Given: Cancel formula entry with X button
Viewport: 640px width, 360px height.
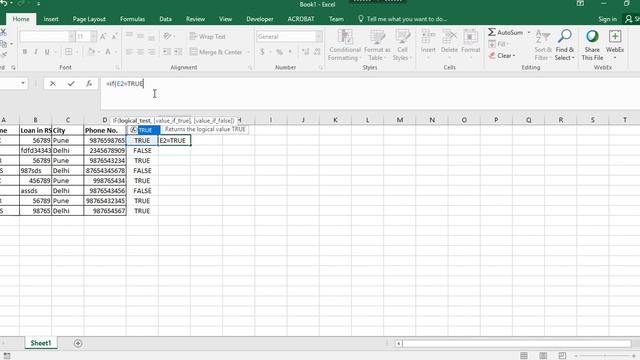Looking at the screenshot, I should point(53,84).
